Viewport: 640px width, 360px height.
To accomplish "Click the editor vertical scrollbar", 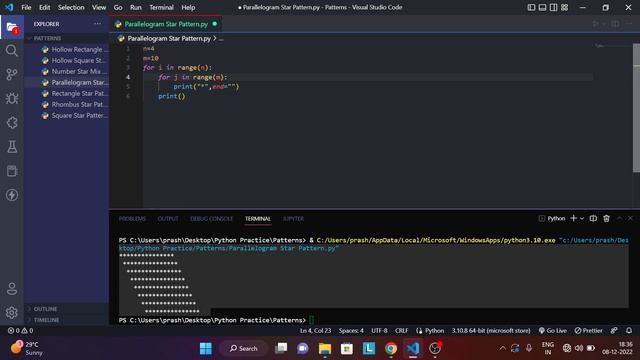I will coord(636,108).
